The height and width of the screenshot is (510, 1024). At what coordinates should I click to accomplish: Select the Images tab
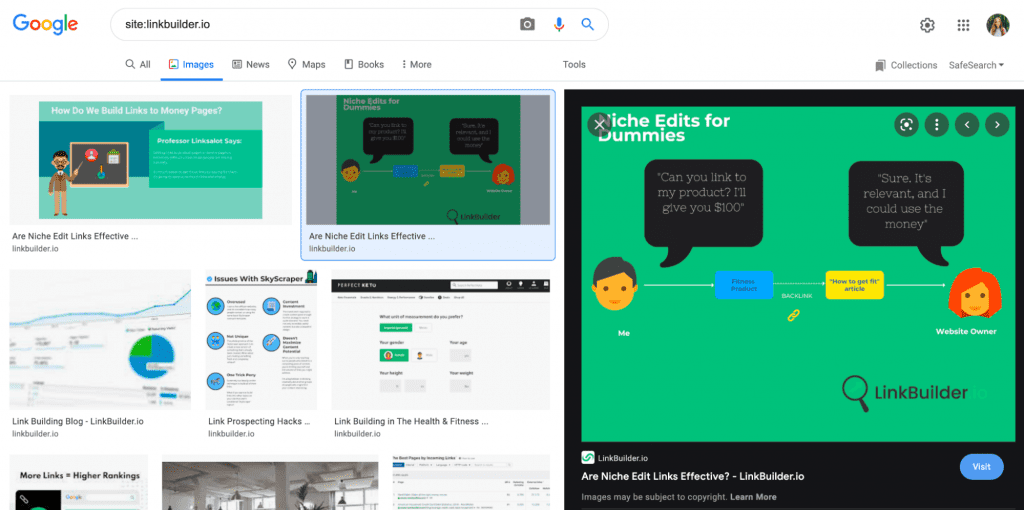pyautogui.click(x=191, y=65)
